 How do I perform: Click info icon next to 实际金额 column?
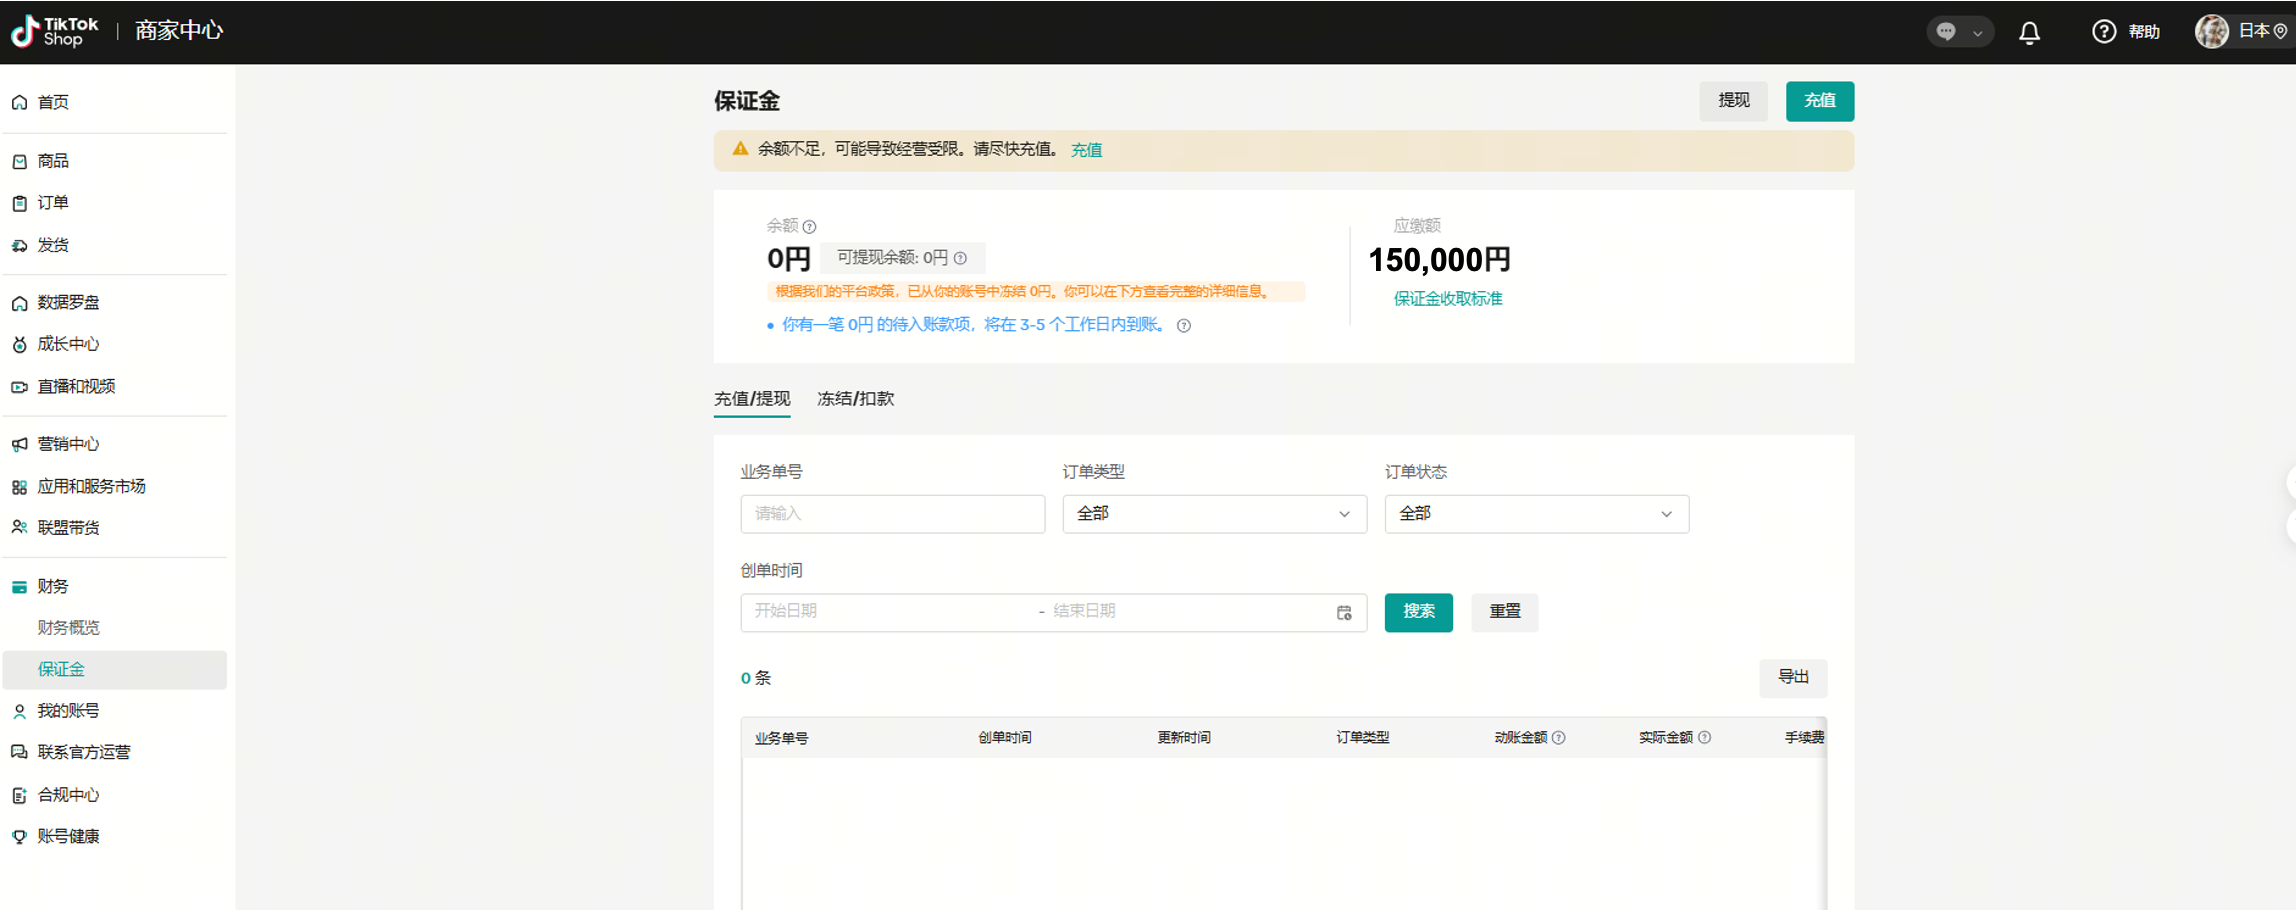(1705, 738)
